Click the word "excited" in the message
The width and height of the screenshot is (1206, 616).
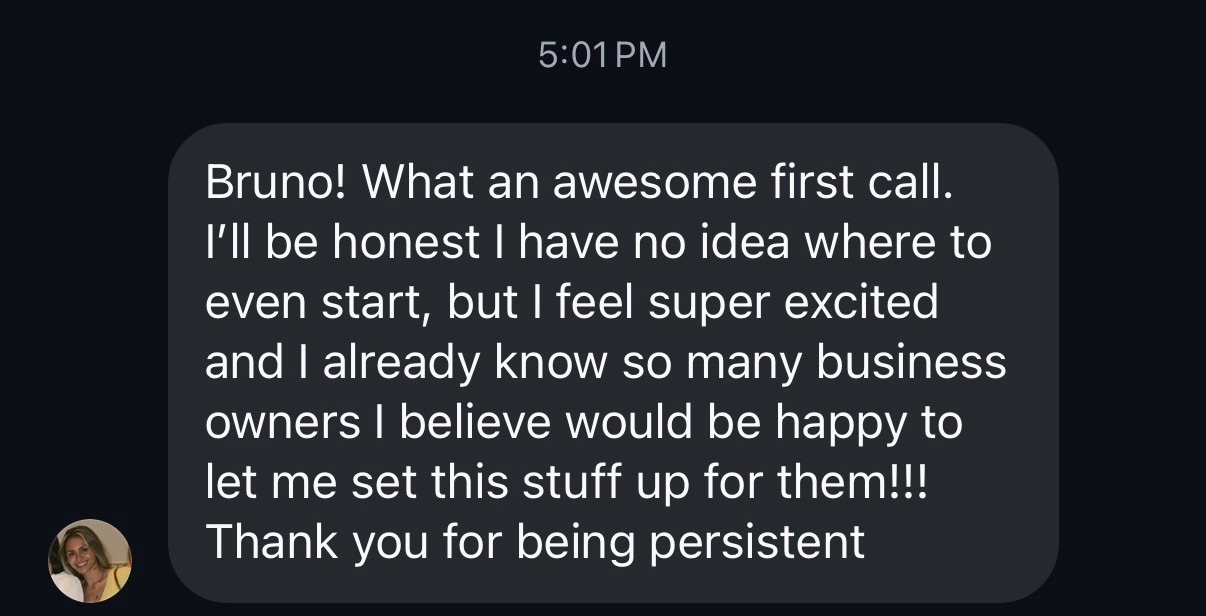(862, 302)
